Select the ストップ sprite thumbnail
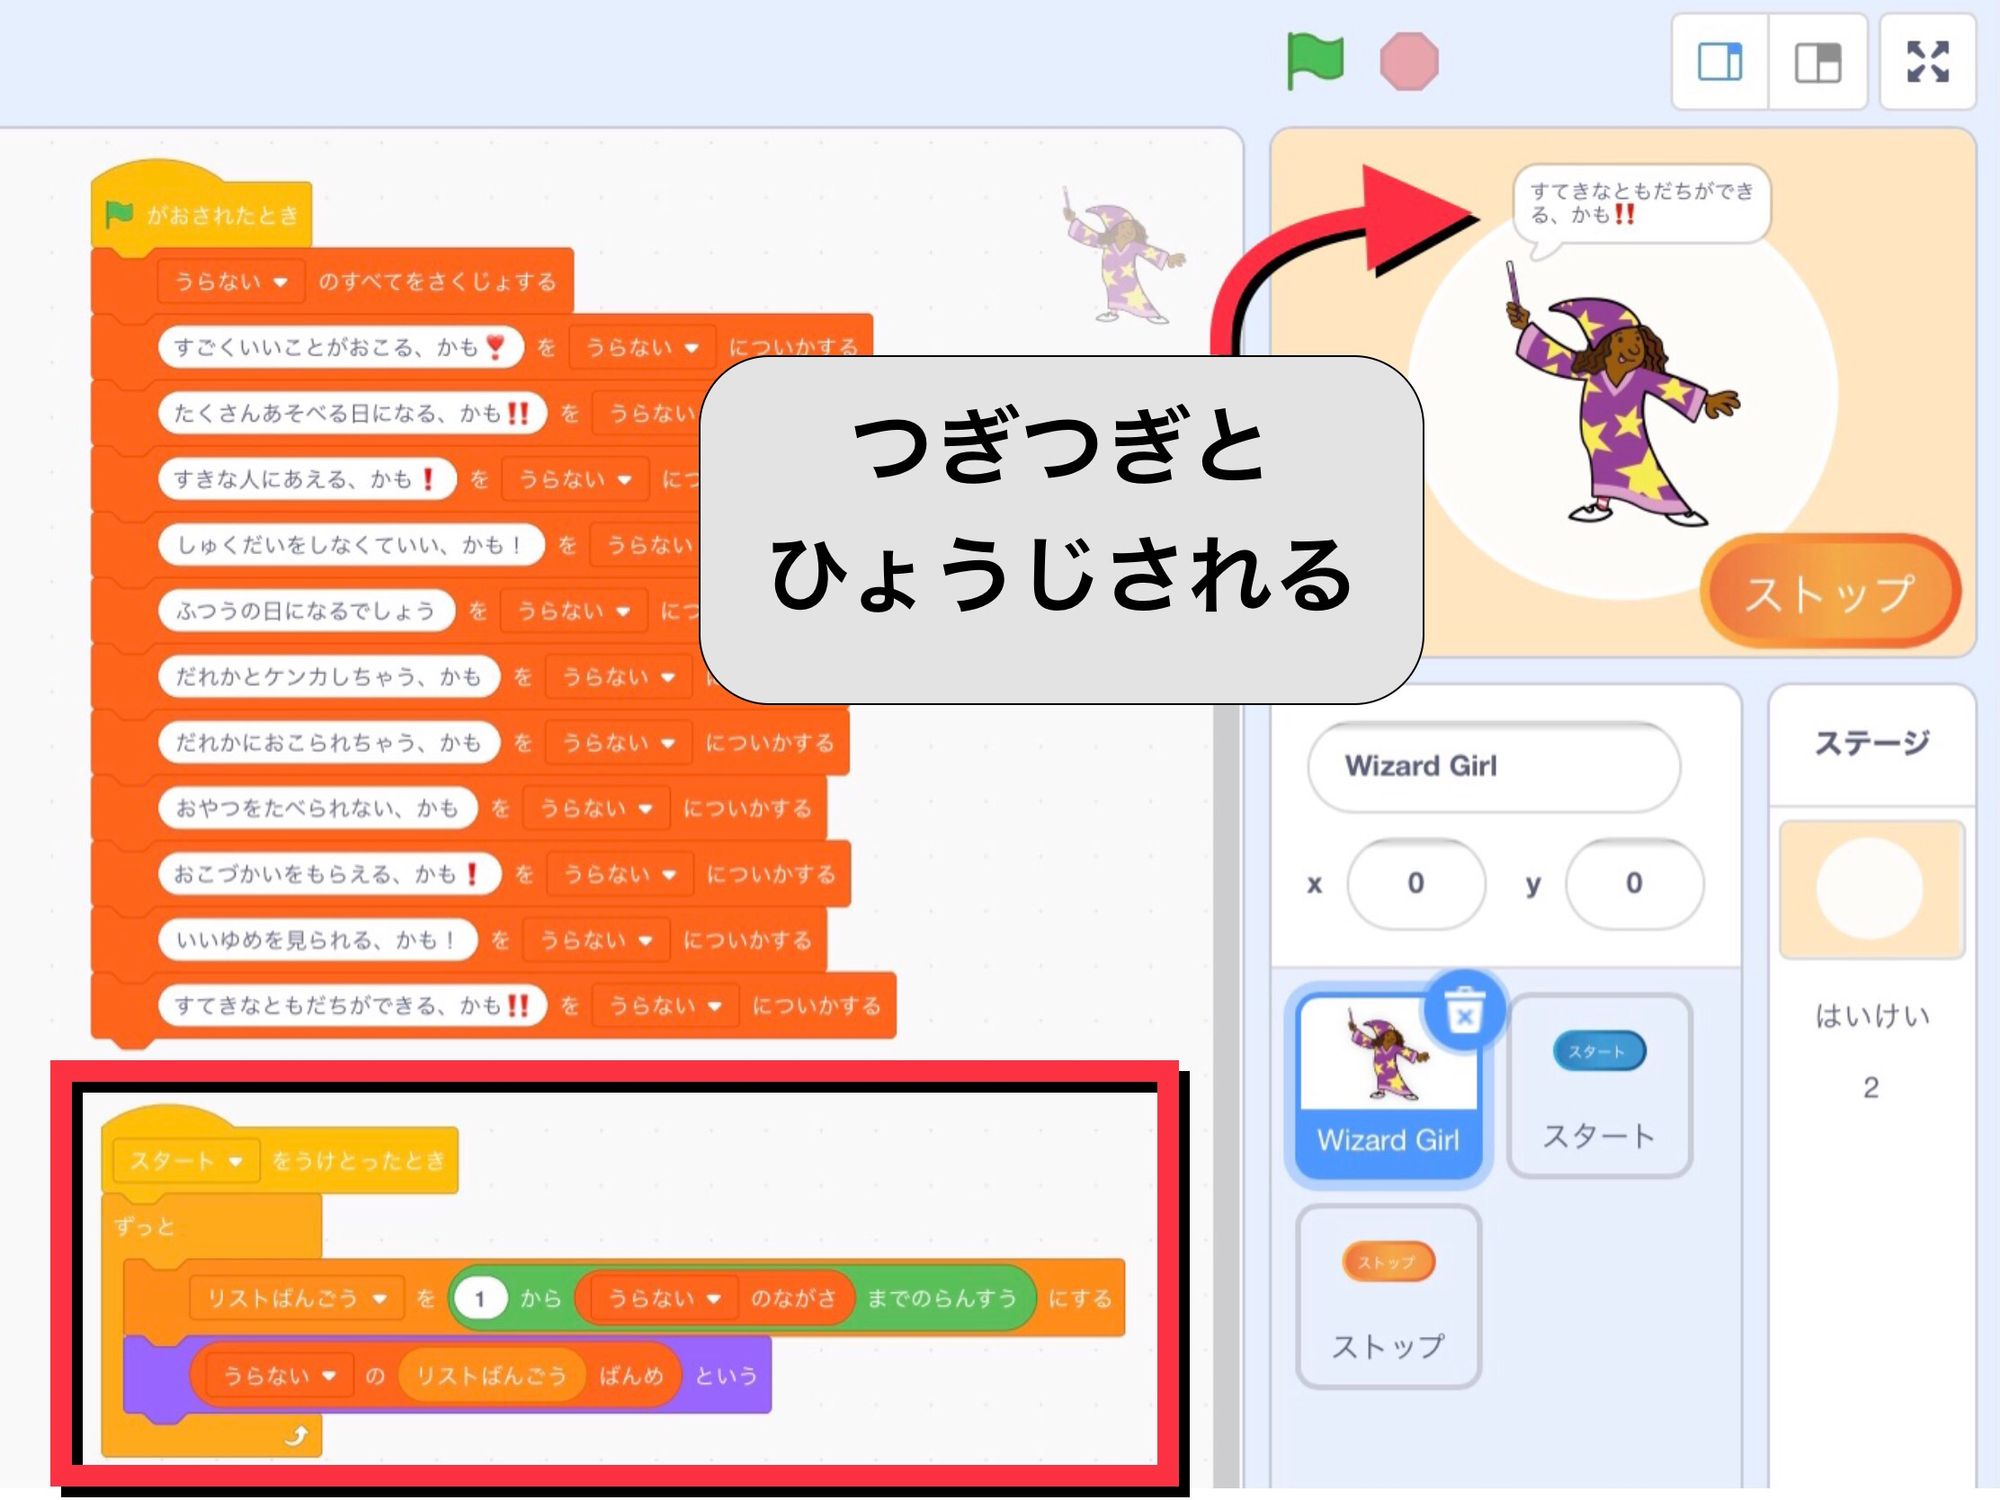 coord(1388,1296)
